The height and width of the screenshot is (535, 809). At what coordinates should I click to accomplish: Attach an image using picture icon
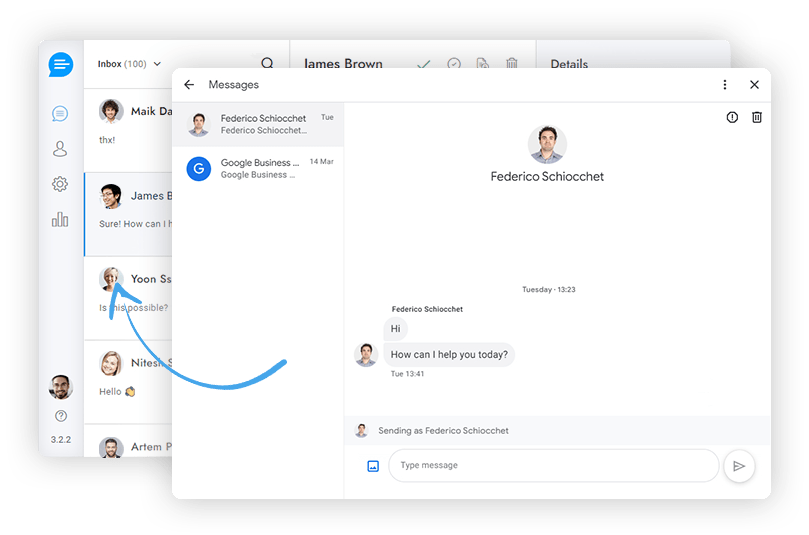373,466
